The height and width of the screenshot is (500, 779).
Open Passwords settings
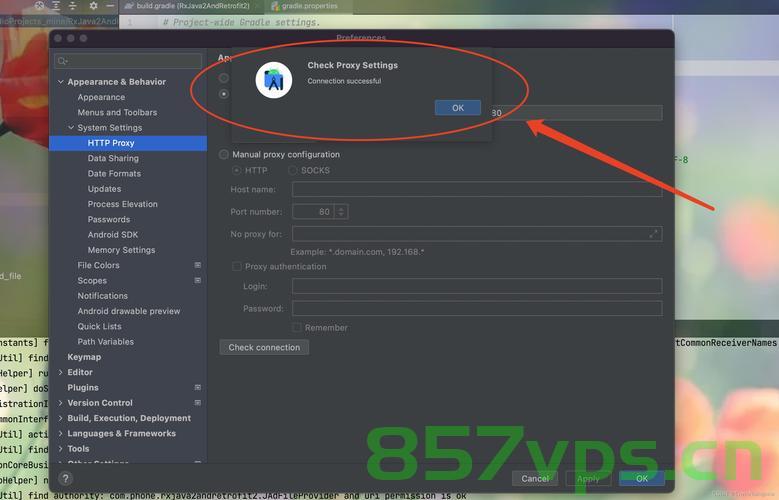pos(109,219)
